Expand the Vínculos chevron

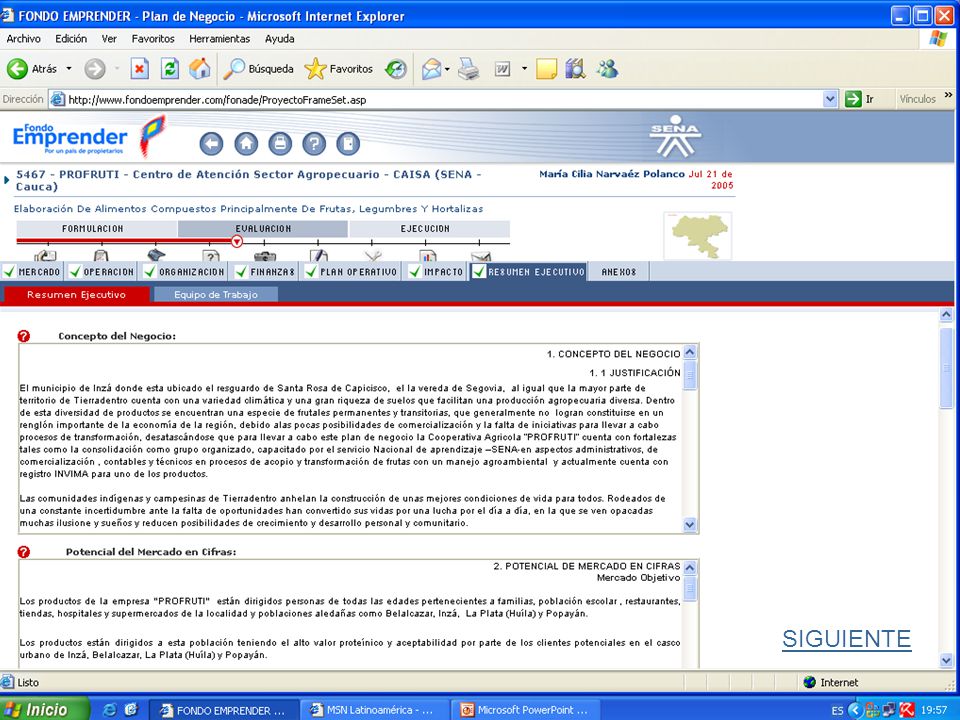[x=948, y=95]
